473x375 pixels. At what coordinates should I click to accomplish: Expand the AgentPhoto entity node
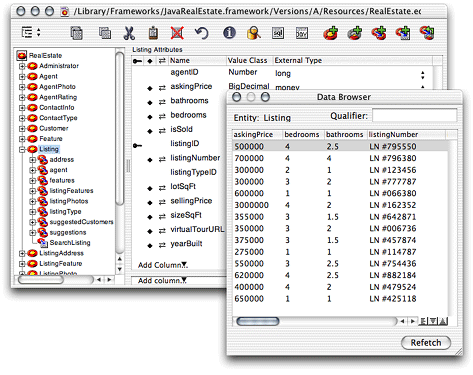[22, 87]
